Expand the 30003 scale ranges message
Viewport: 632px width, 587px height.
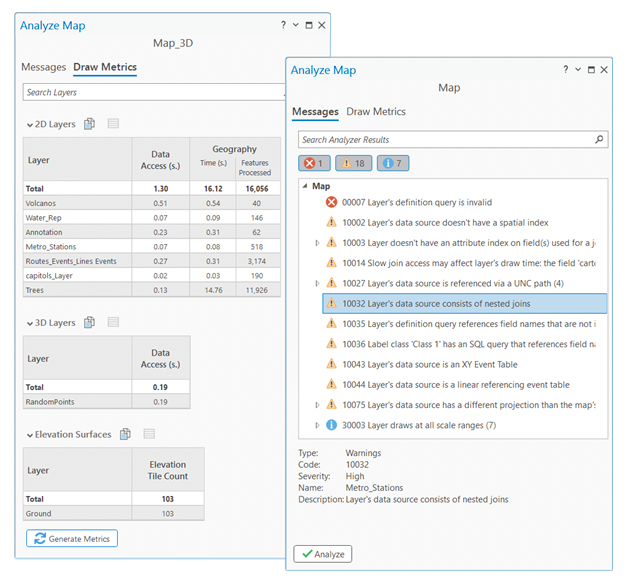[317, 425]
